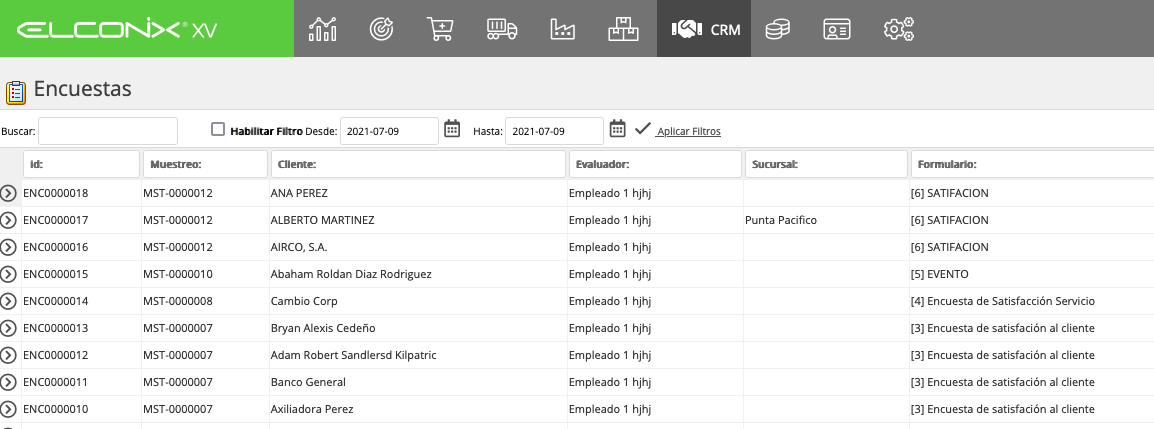Open the coins finance module icon
The width and height of the screenshot is (1154, 429).
coord(777,29)
